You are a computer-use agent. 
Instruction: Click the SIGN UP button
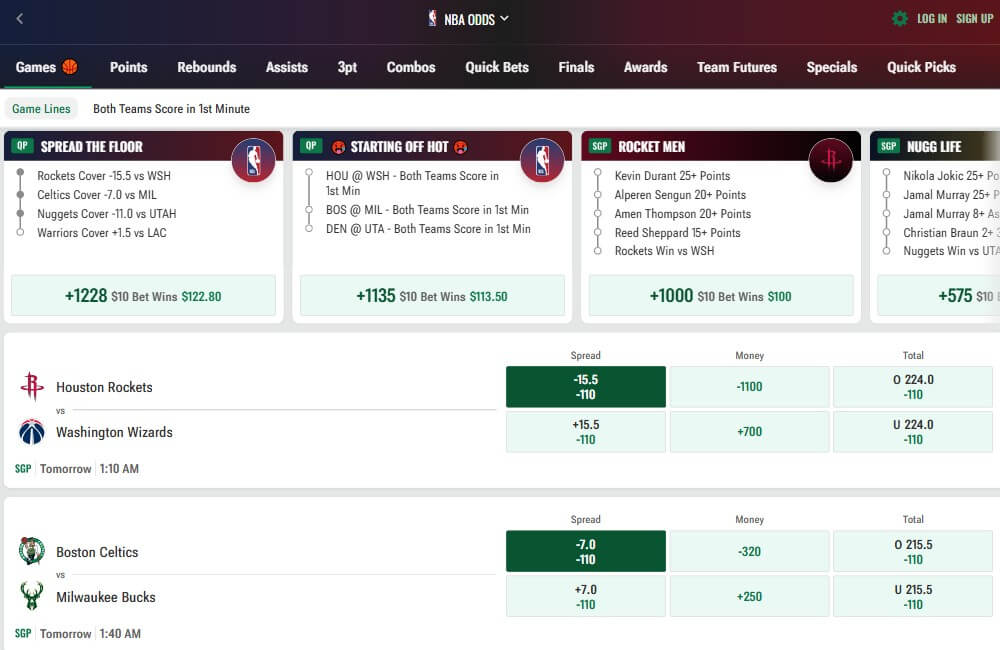point(975,18)
